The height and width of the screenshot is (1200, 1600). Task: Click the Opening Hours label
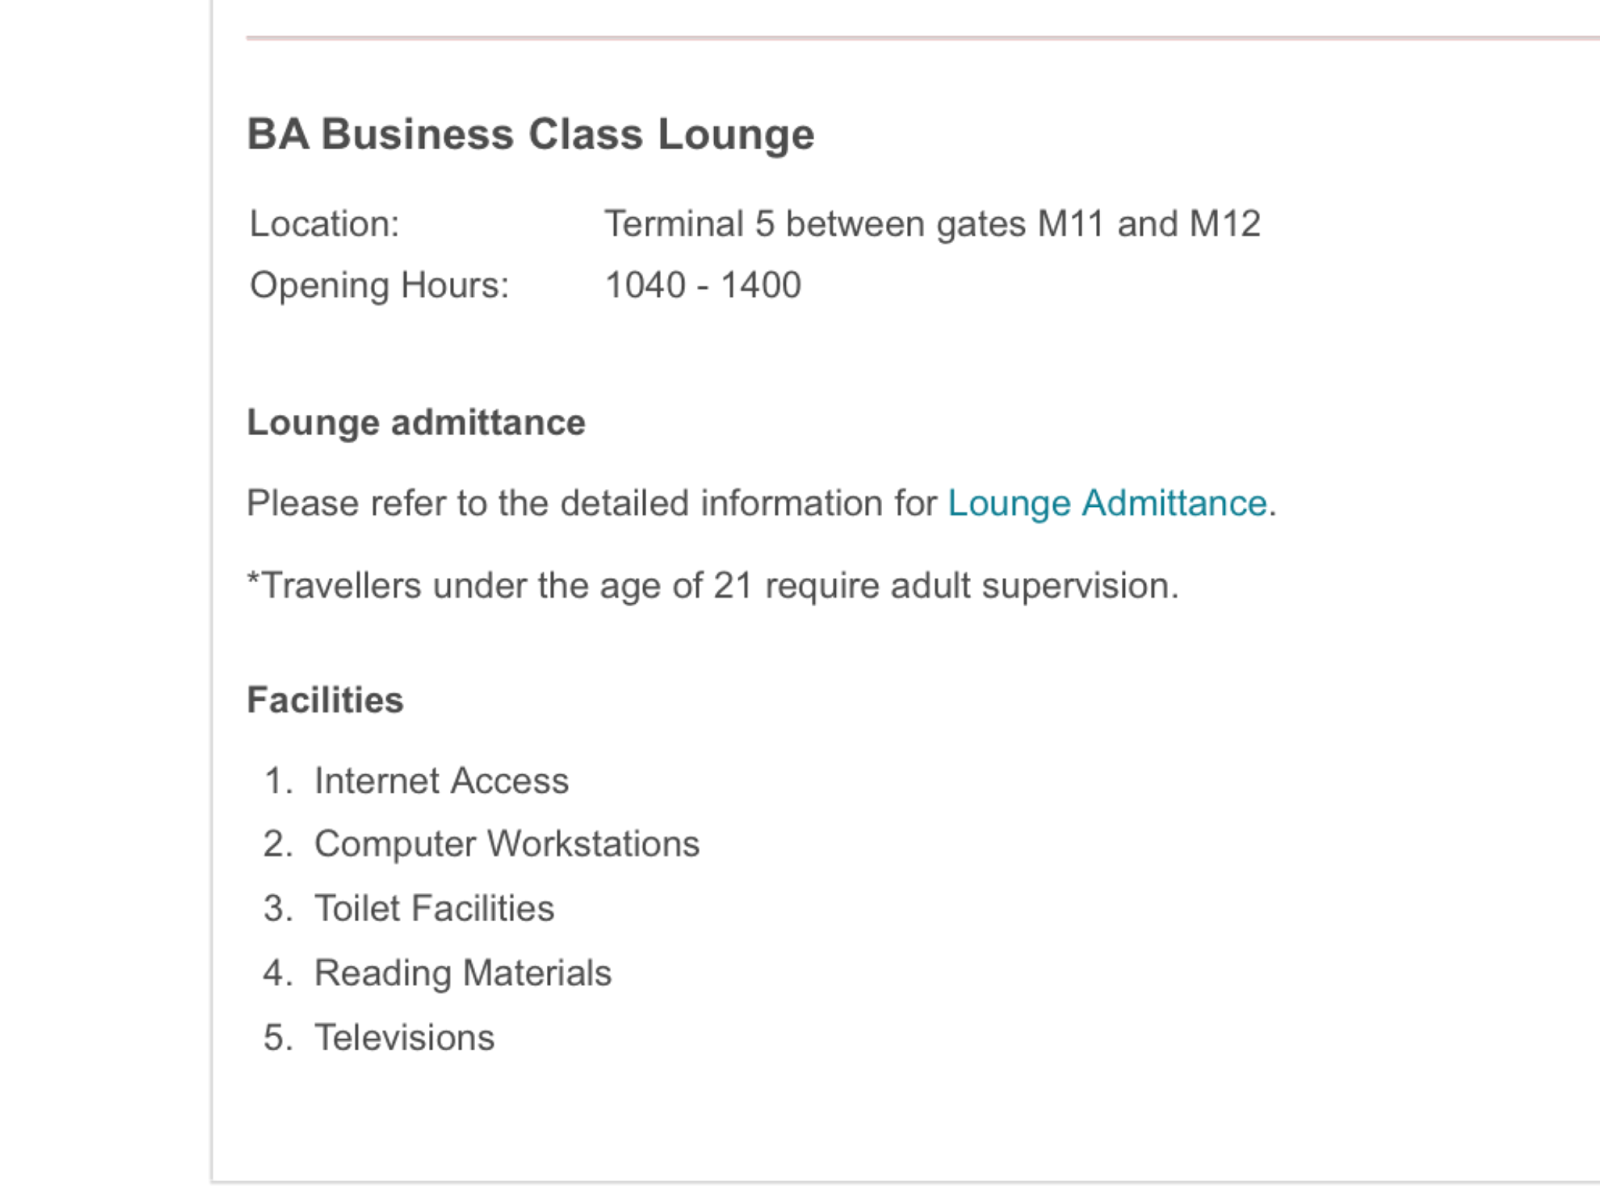tap(379, 286)
